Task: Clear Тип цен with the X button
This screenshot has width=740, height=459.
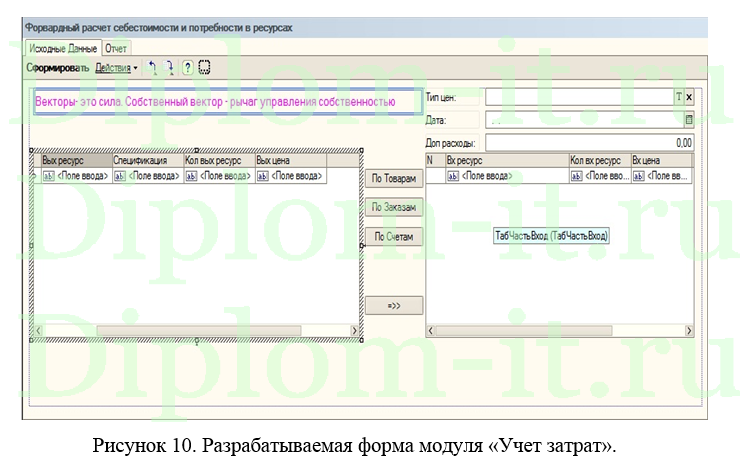Action: click(689, 97)
